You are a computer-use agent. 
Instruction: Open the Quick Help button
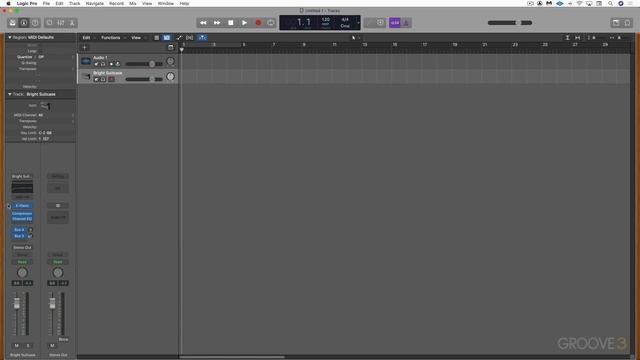point(35,23)
